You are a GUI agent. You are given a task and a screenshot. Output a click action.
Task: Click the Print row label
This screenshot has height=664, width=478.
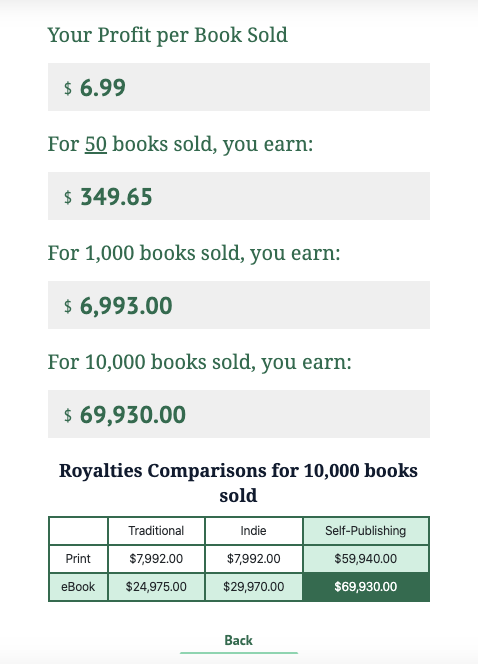pos(78,559)
